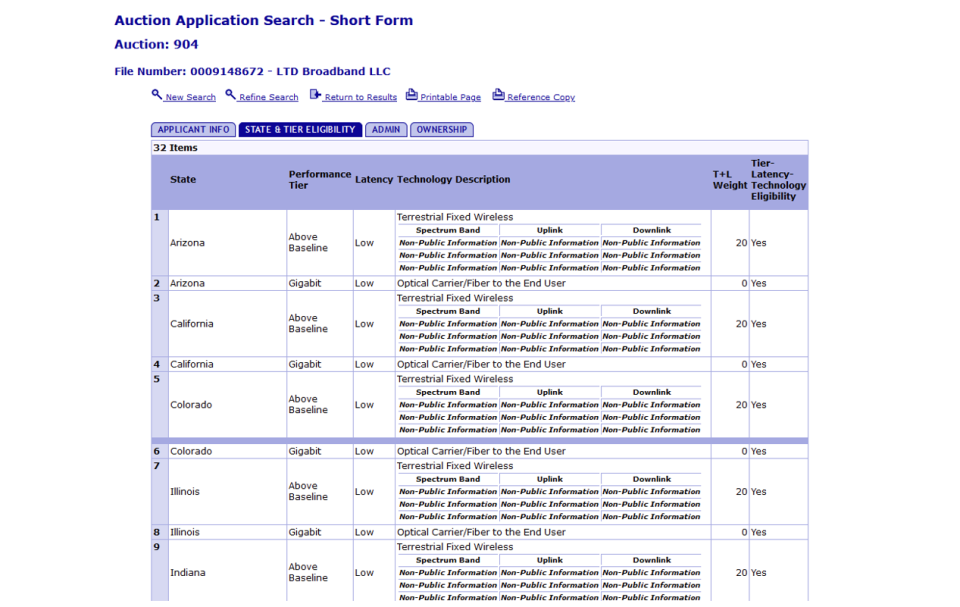Open the Admin tab

(x=386, y=130)
